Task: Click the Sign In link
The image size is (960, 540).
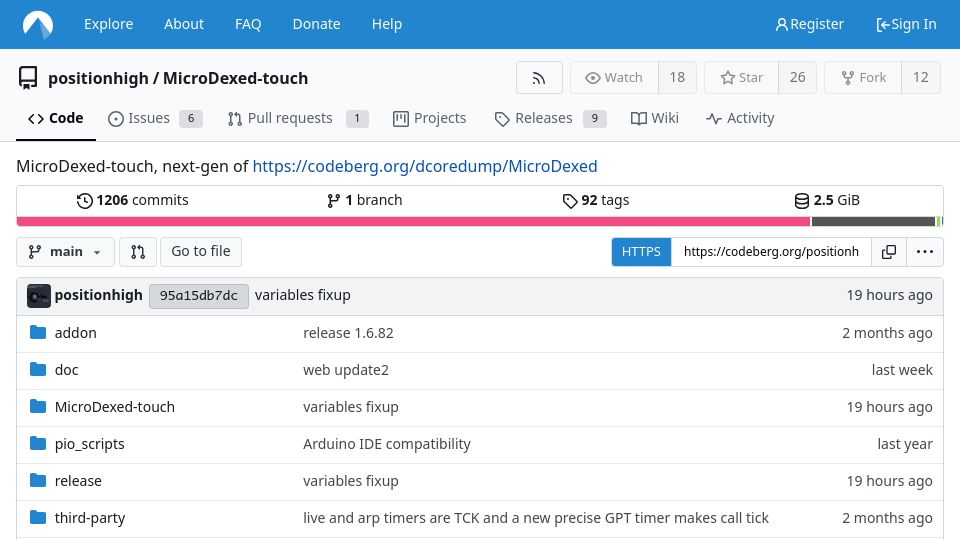Action: click(x=906, y=24)
